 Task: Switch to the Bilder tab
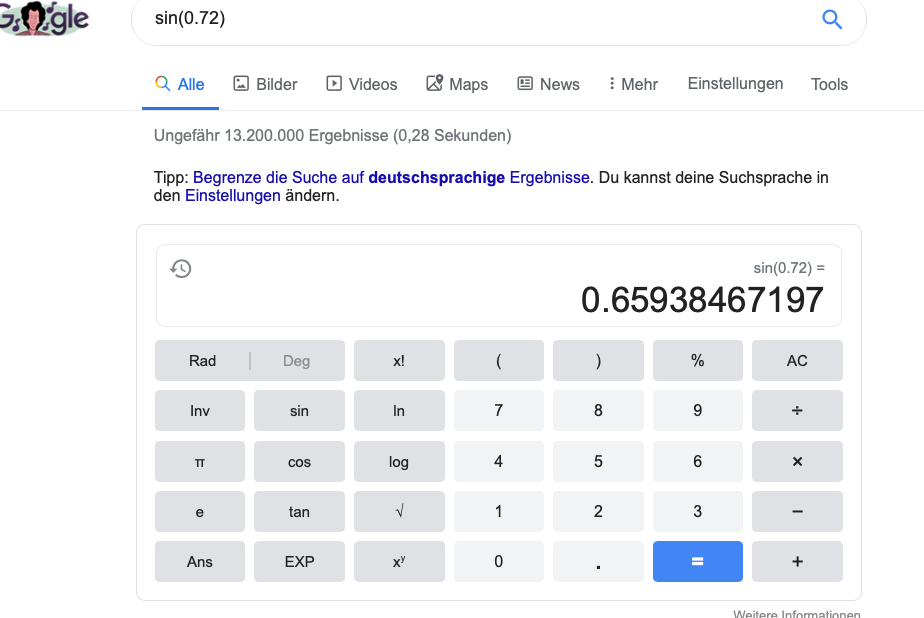265,84
